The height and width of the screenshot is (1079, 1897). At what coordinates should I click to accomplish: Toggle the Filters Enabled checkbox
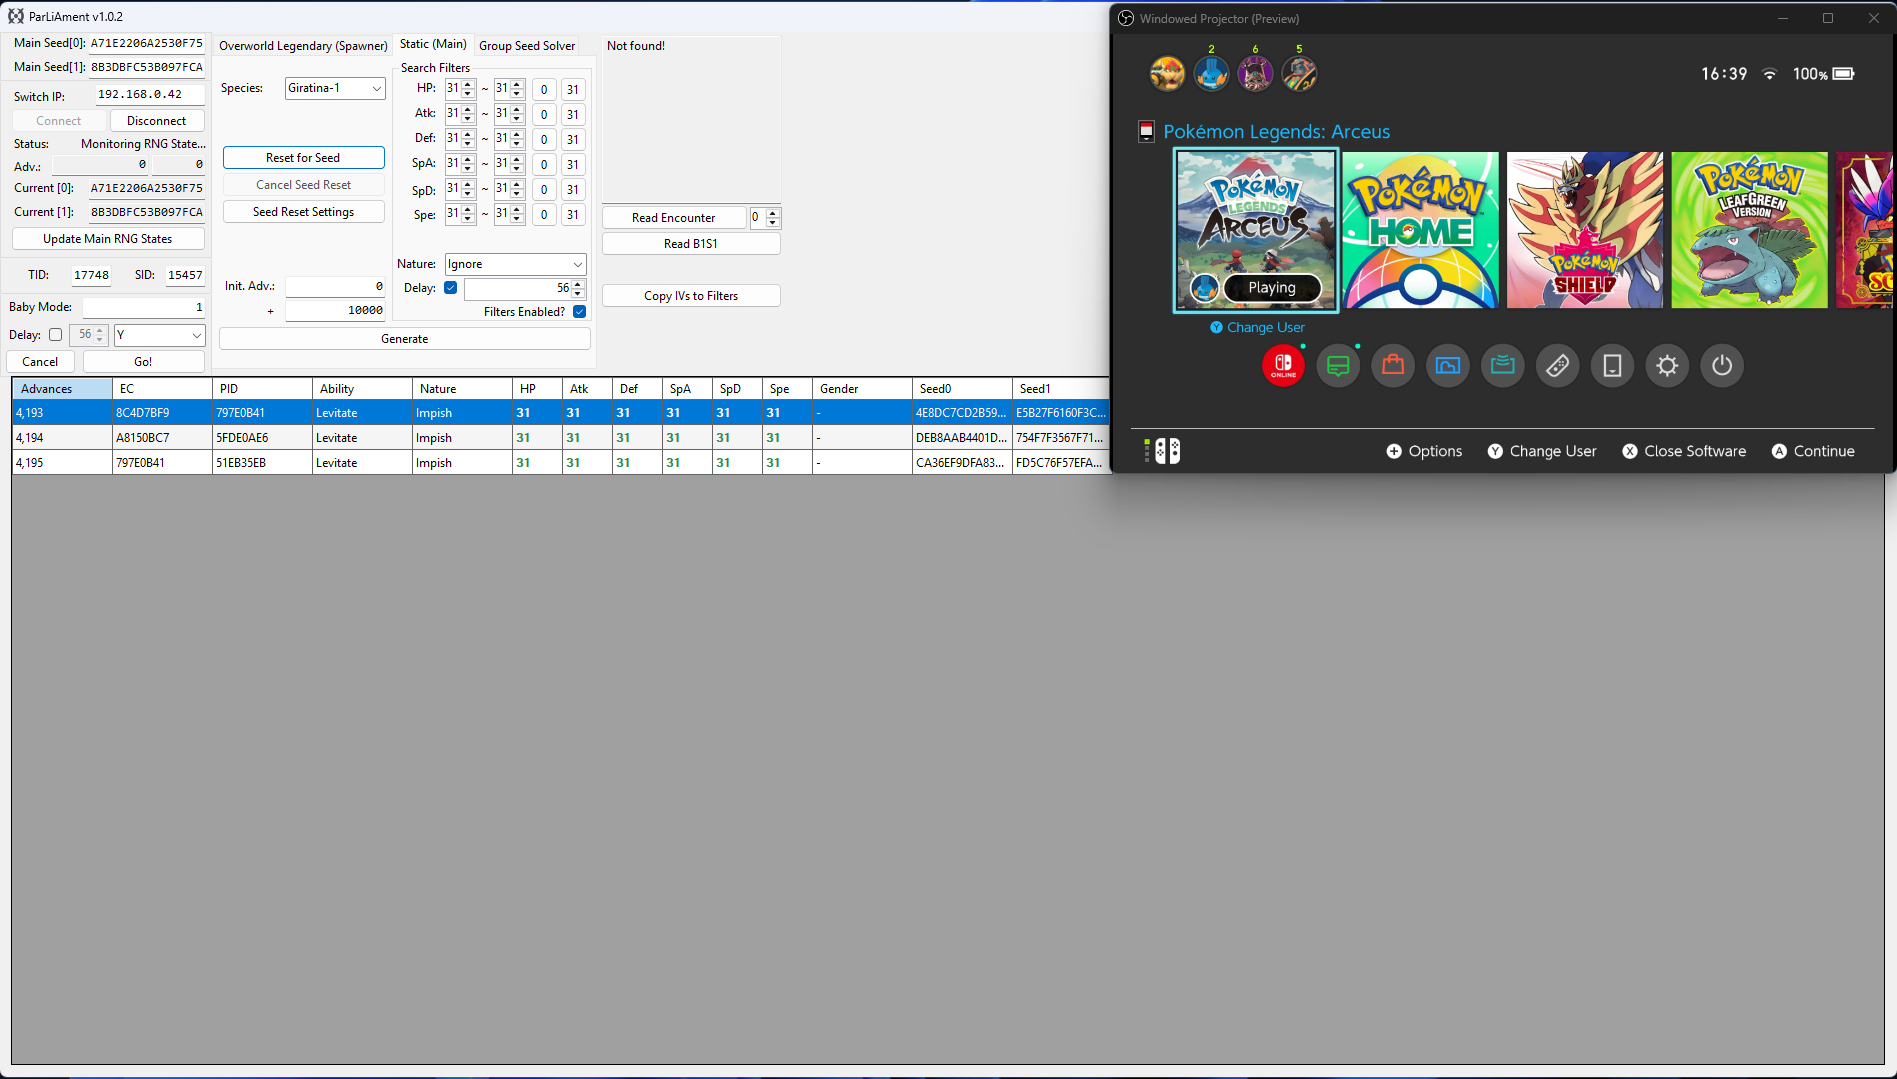click(580, 312)
